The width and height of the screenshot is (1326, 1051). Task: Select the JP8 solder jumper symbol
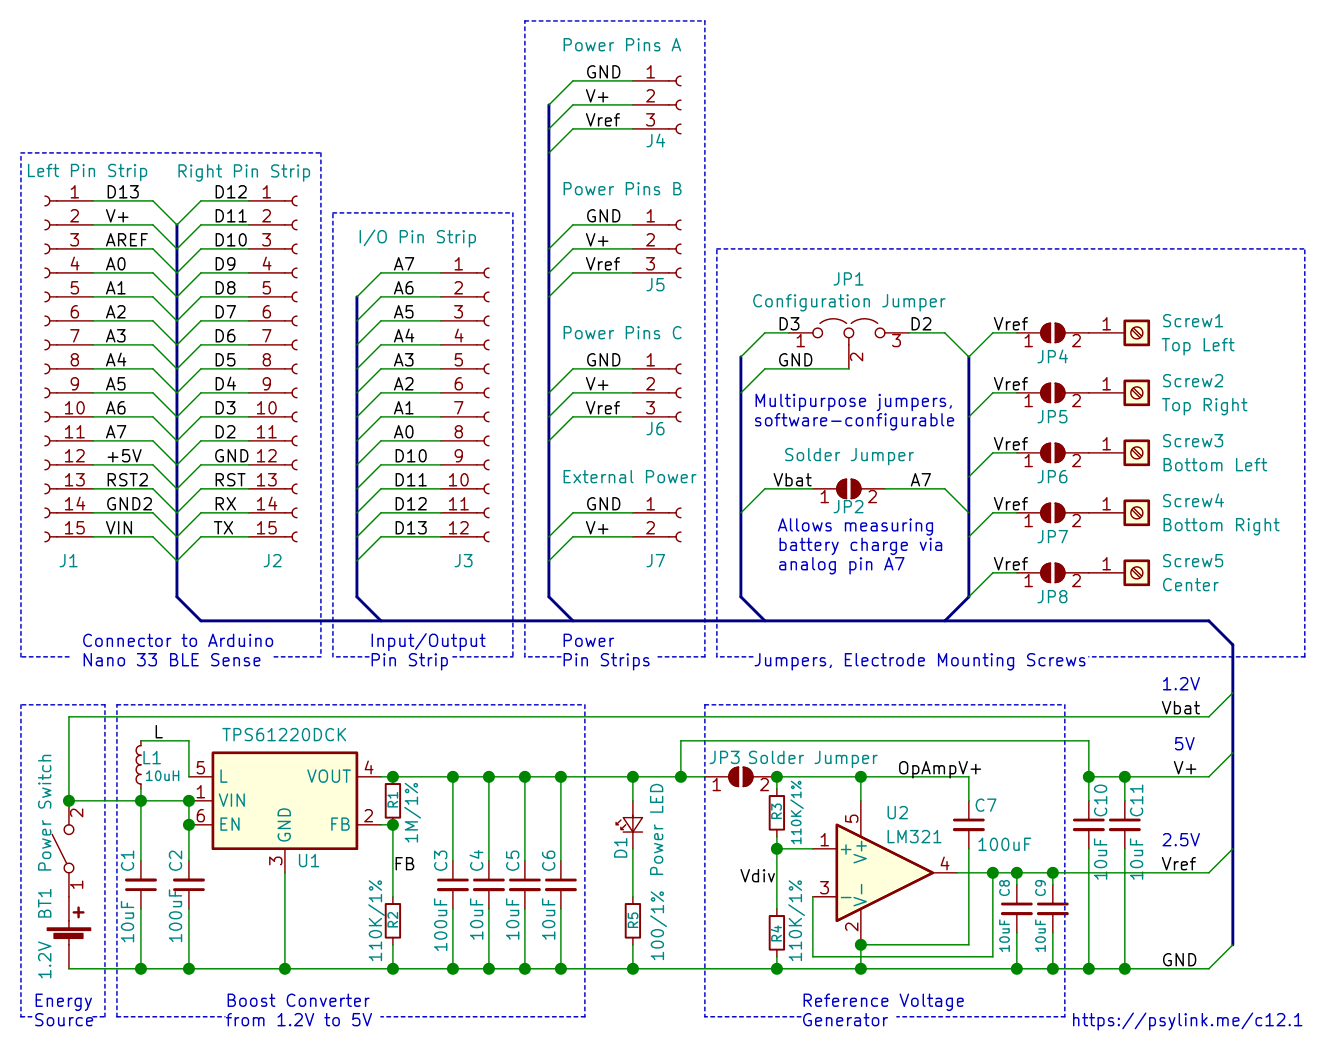coord(1053,573)
